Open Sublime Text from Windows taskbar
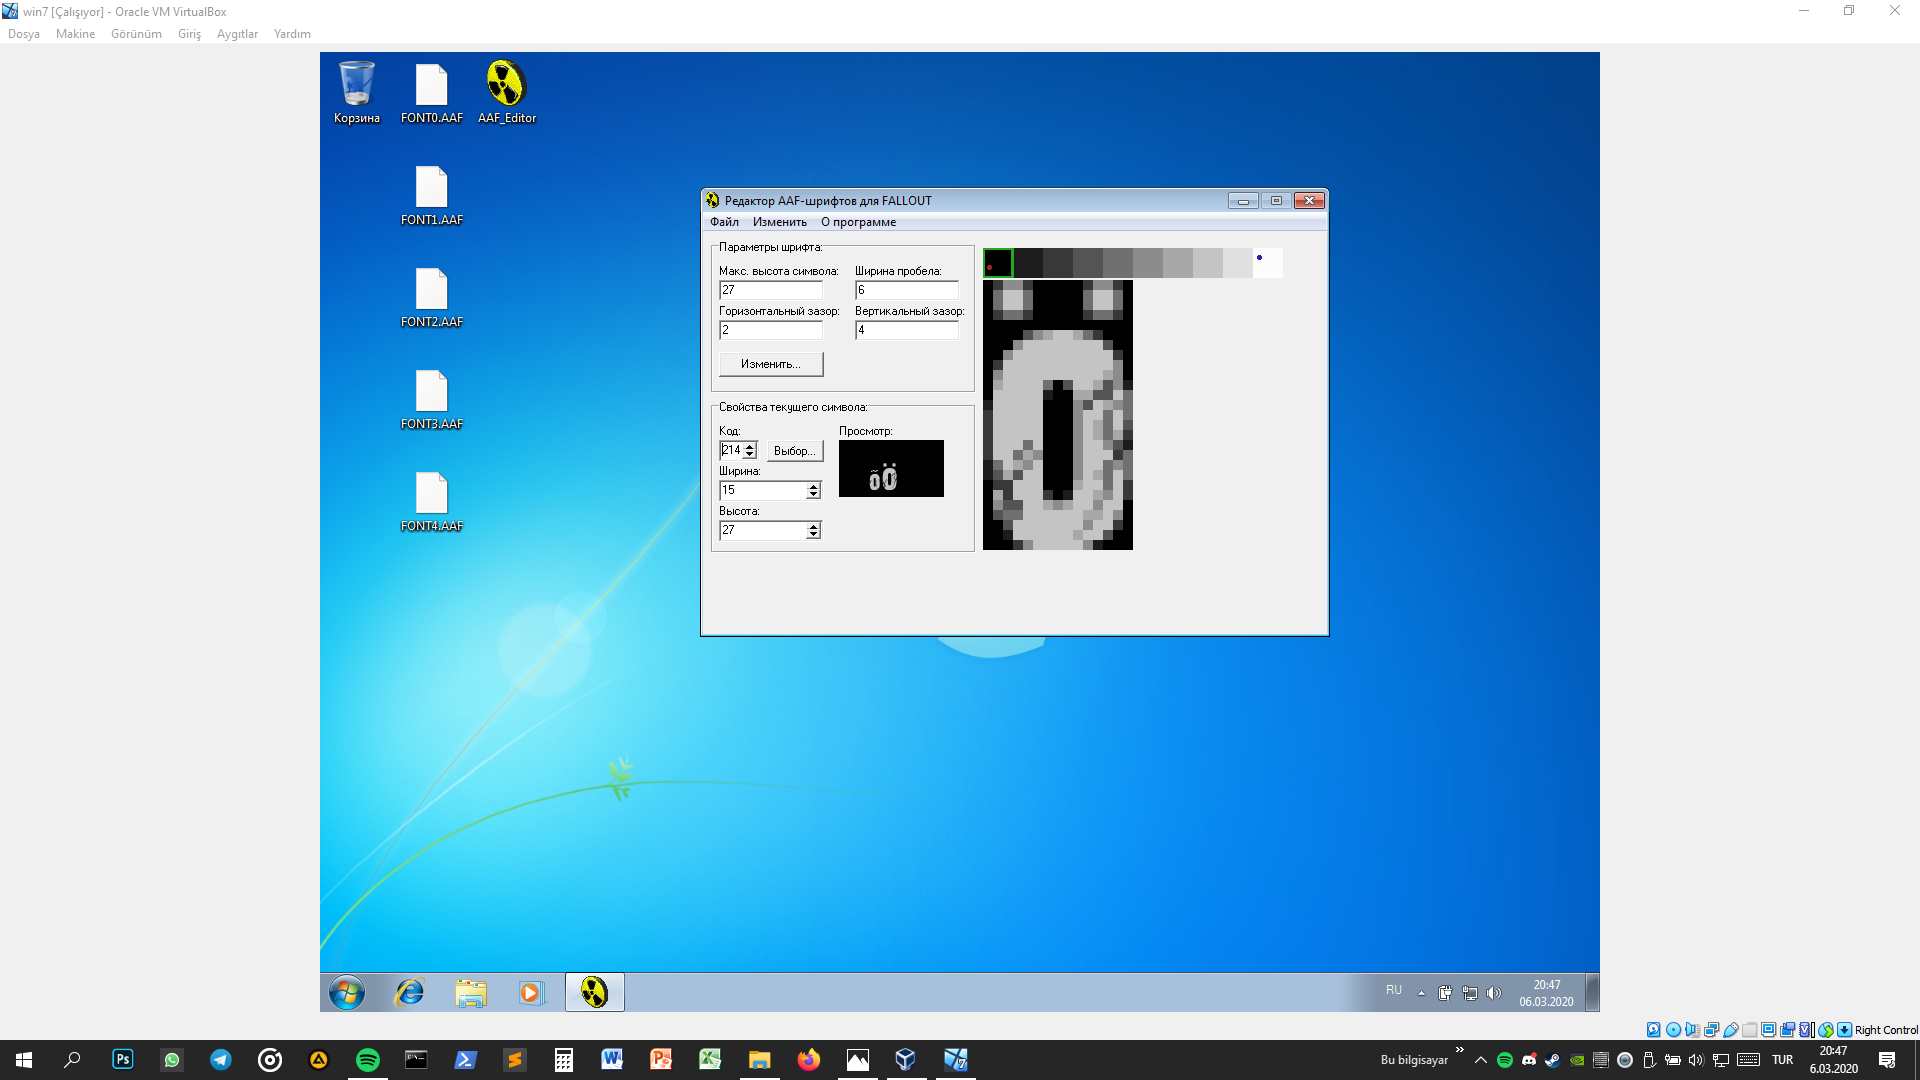The height and width of the screenshot is (1080, 1920). (515, 1059)
